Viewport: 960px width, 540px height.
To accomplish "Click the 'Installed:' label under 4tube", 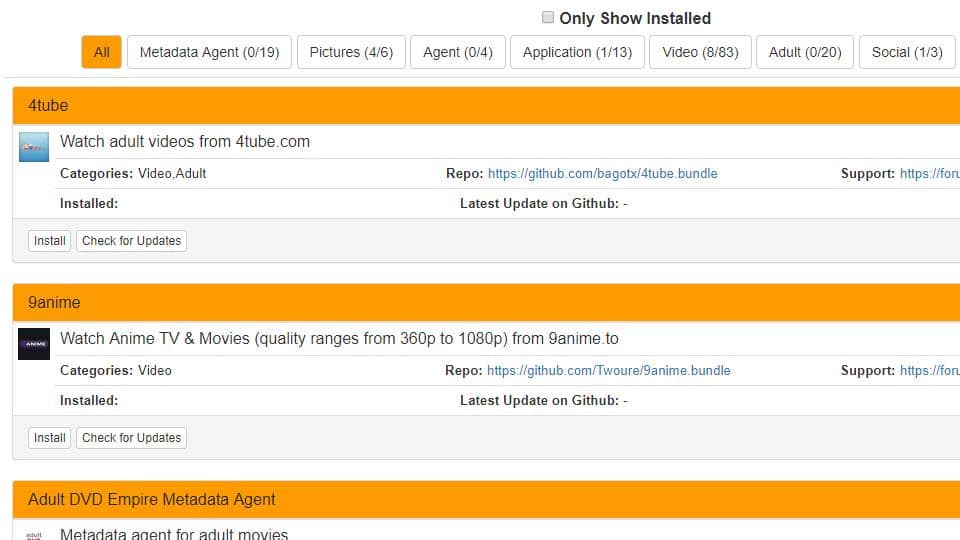I will (x=89, y=203).
